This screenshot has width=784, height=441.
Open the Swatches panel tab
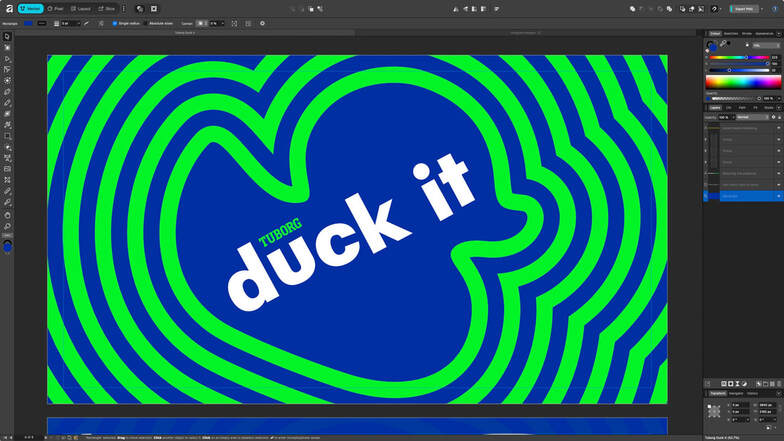click(731, 33)
